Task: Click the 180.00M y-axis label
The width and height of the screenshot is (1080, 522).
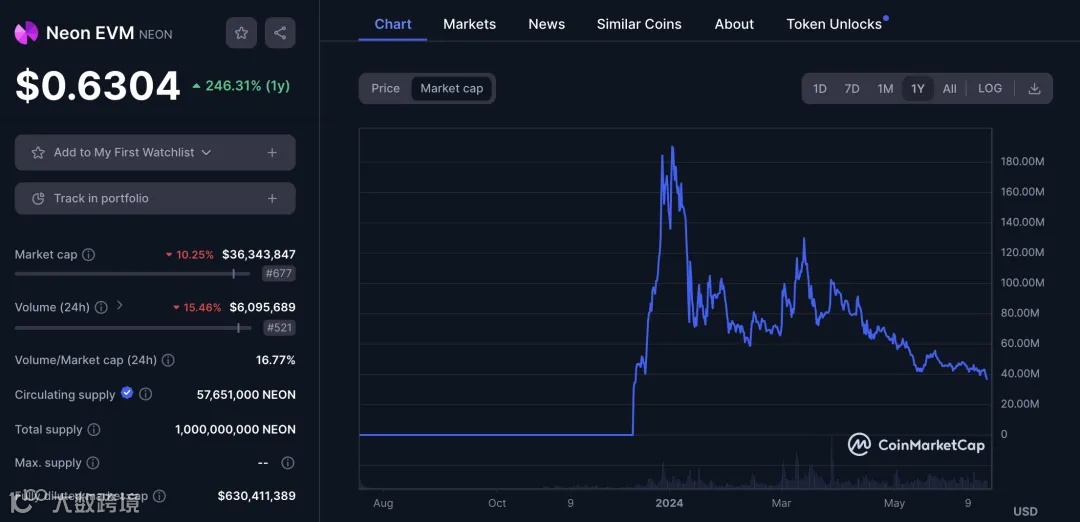Action: pyautogui.click(x=1022, y=162)
